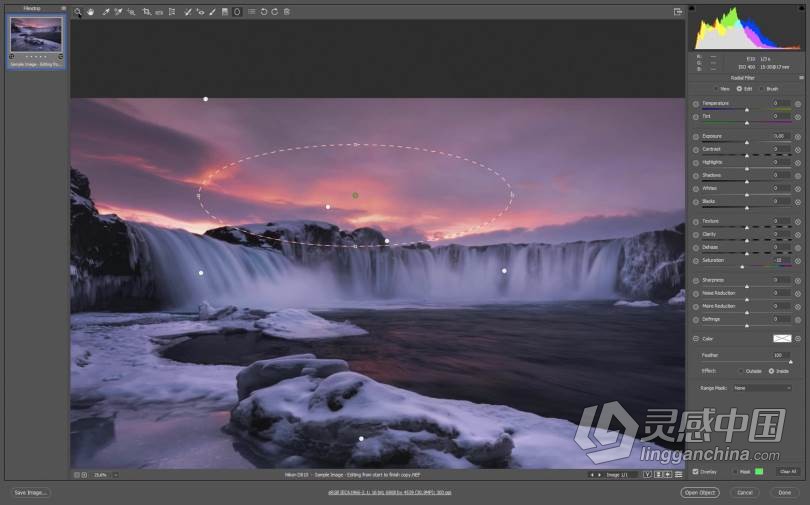Open the preview preferences menu icon
Screen dimensions: 810x505
(x=679, y=475)
